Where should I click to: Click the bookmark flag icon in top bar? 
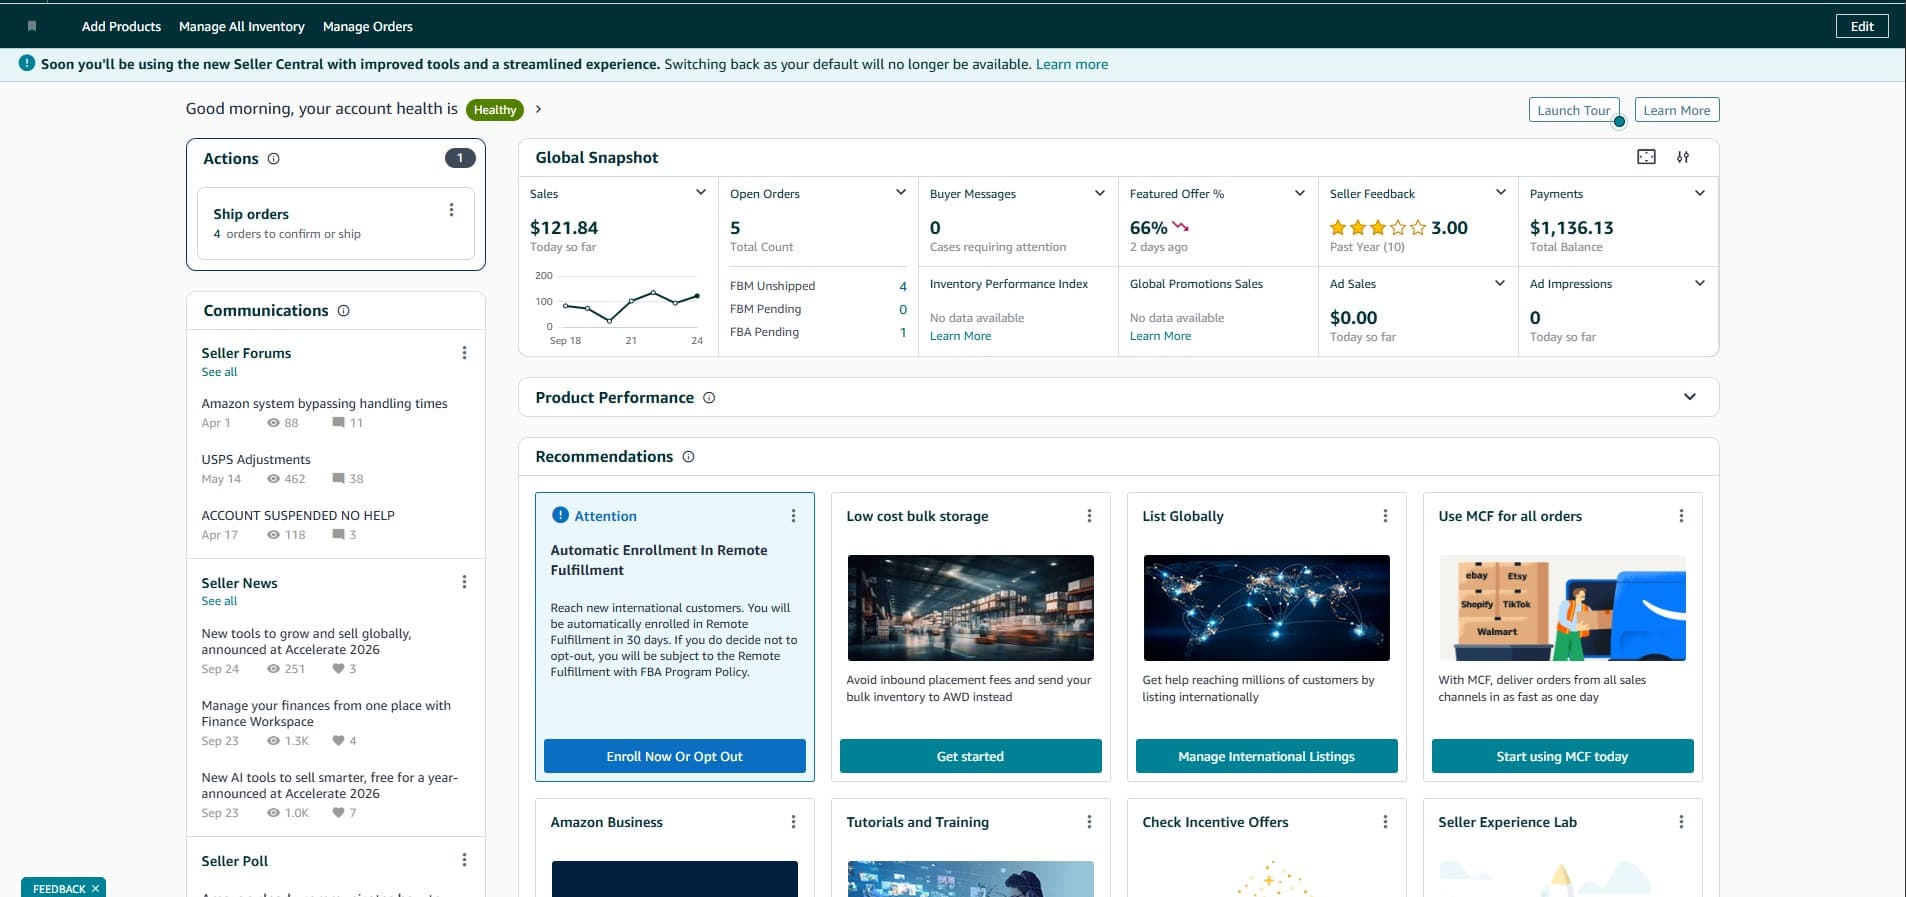click(32, 26)
